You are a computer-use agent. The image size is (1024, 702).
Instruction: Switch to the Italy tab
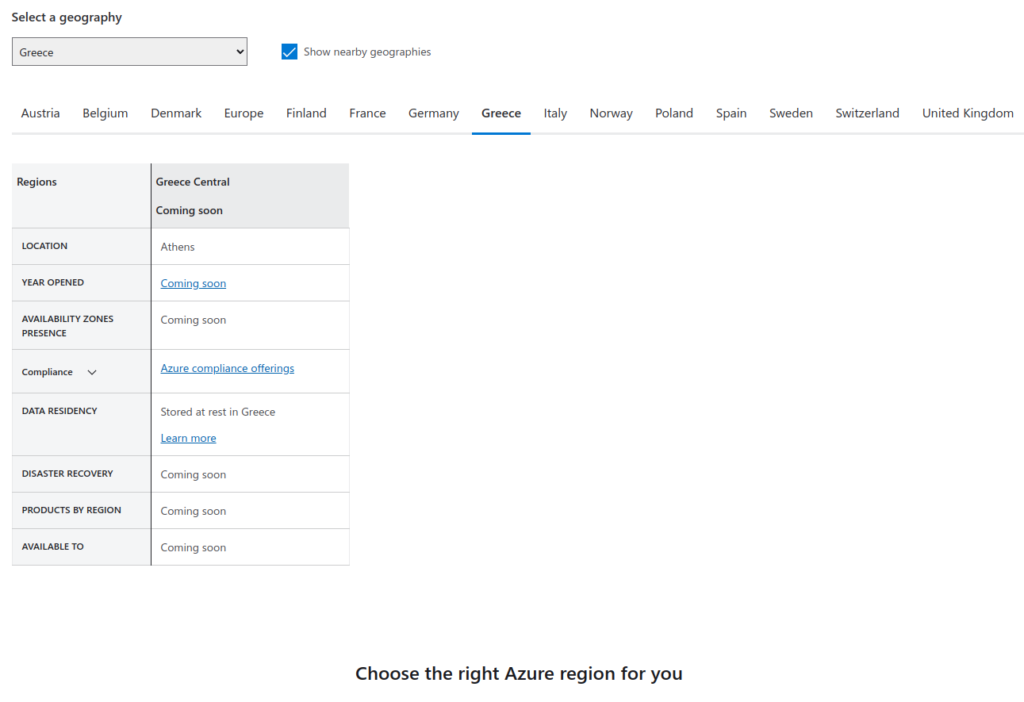click(x=555, y=113)
